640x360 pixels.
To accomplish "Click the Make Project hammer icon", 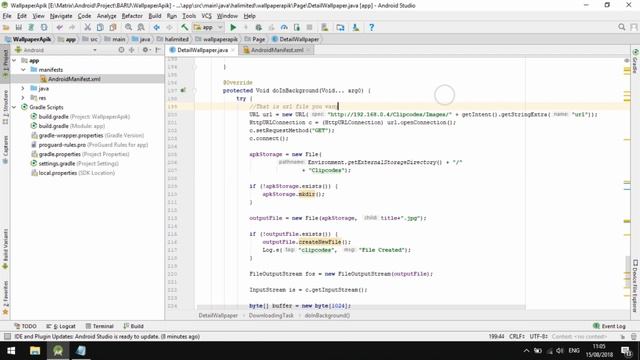I will pyautogui.click(x=184, y=27).
